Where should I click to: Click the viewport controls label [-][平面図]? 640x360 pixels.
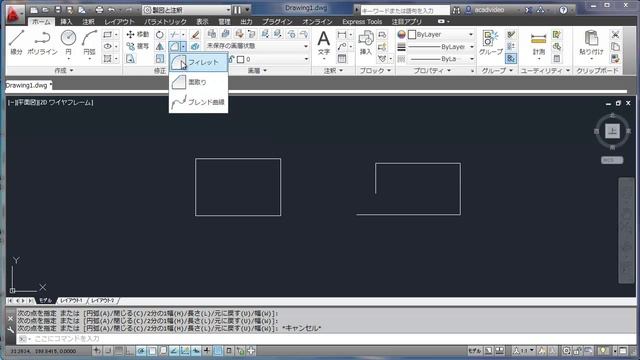25,102
